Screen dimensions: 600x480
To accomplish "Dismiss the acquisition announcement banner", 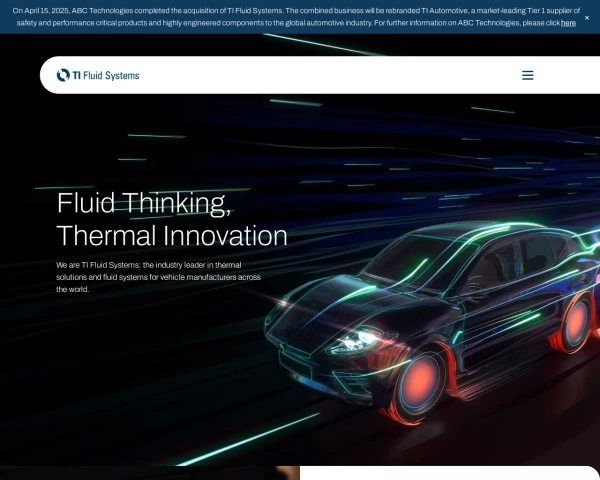I will click(x=587, y=18).
